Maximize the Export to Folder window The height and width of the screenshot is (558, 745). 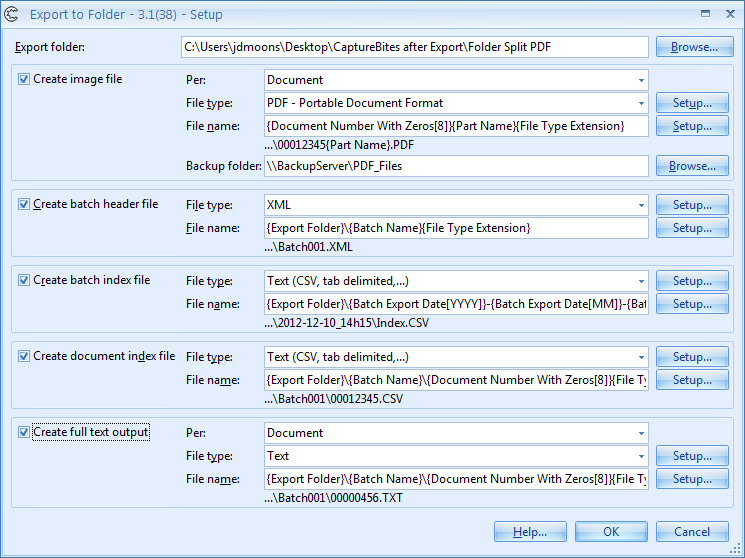(x=706, y=15)
